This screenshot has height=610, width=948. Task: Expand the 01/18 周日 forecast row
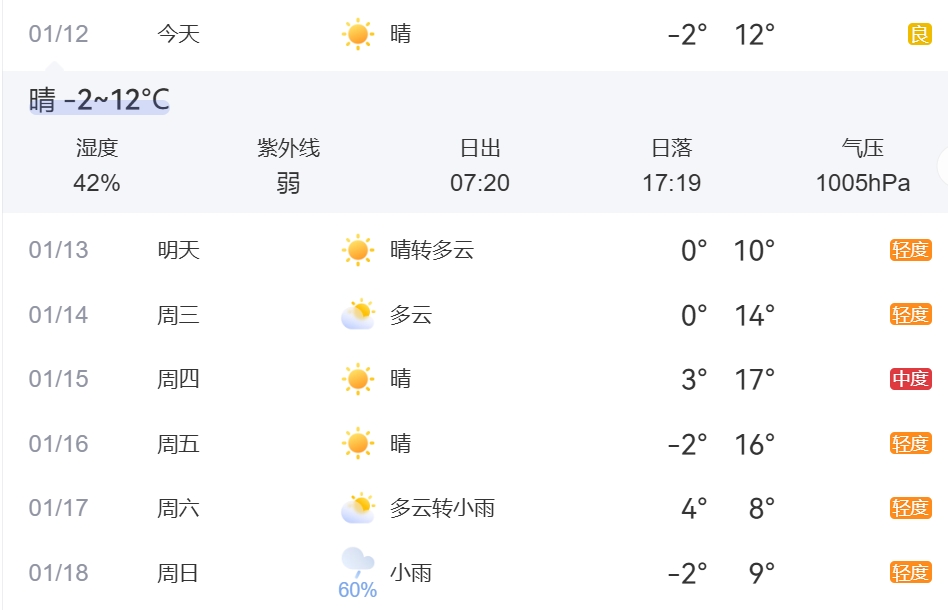[58, 573]
